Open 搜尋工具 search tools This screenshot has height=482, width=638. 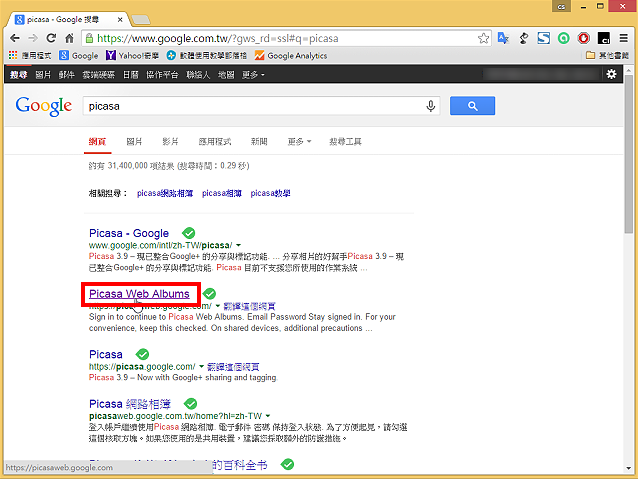coord(345,142)
